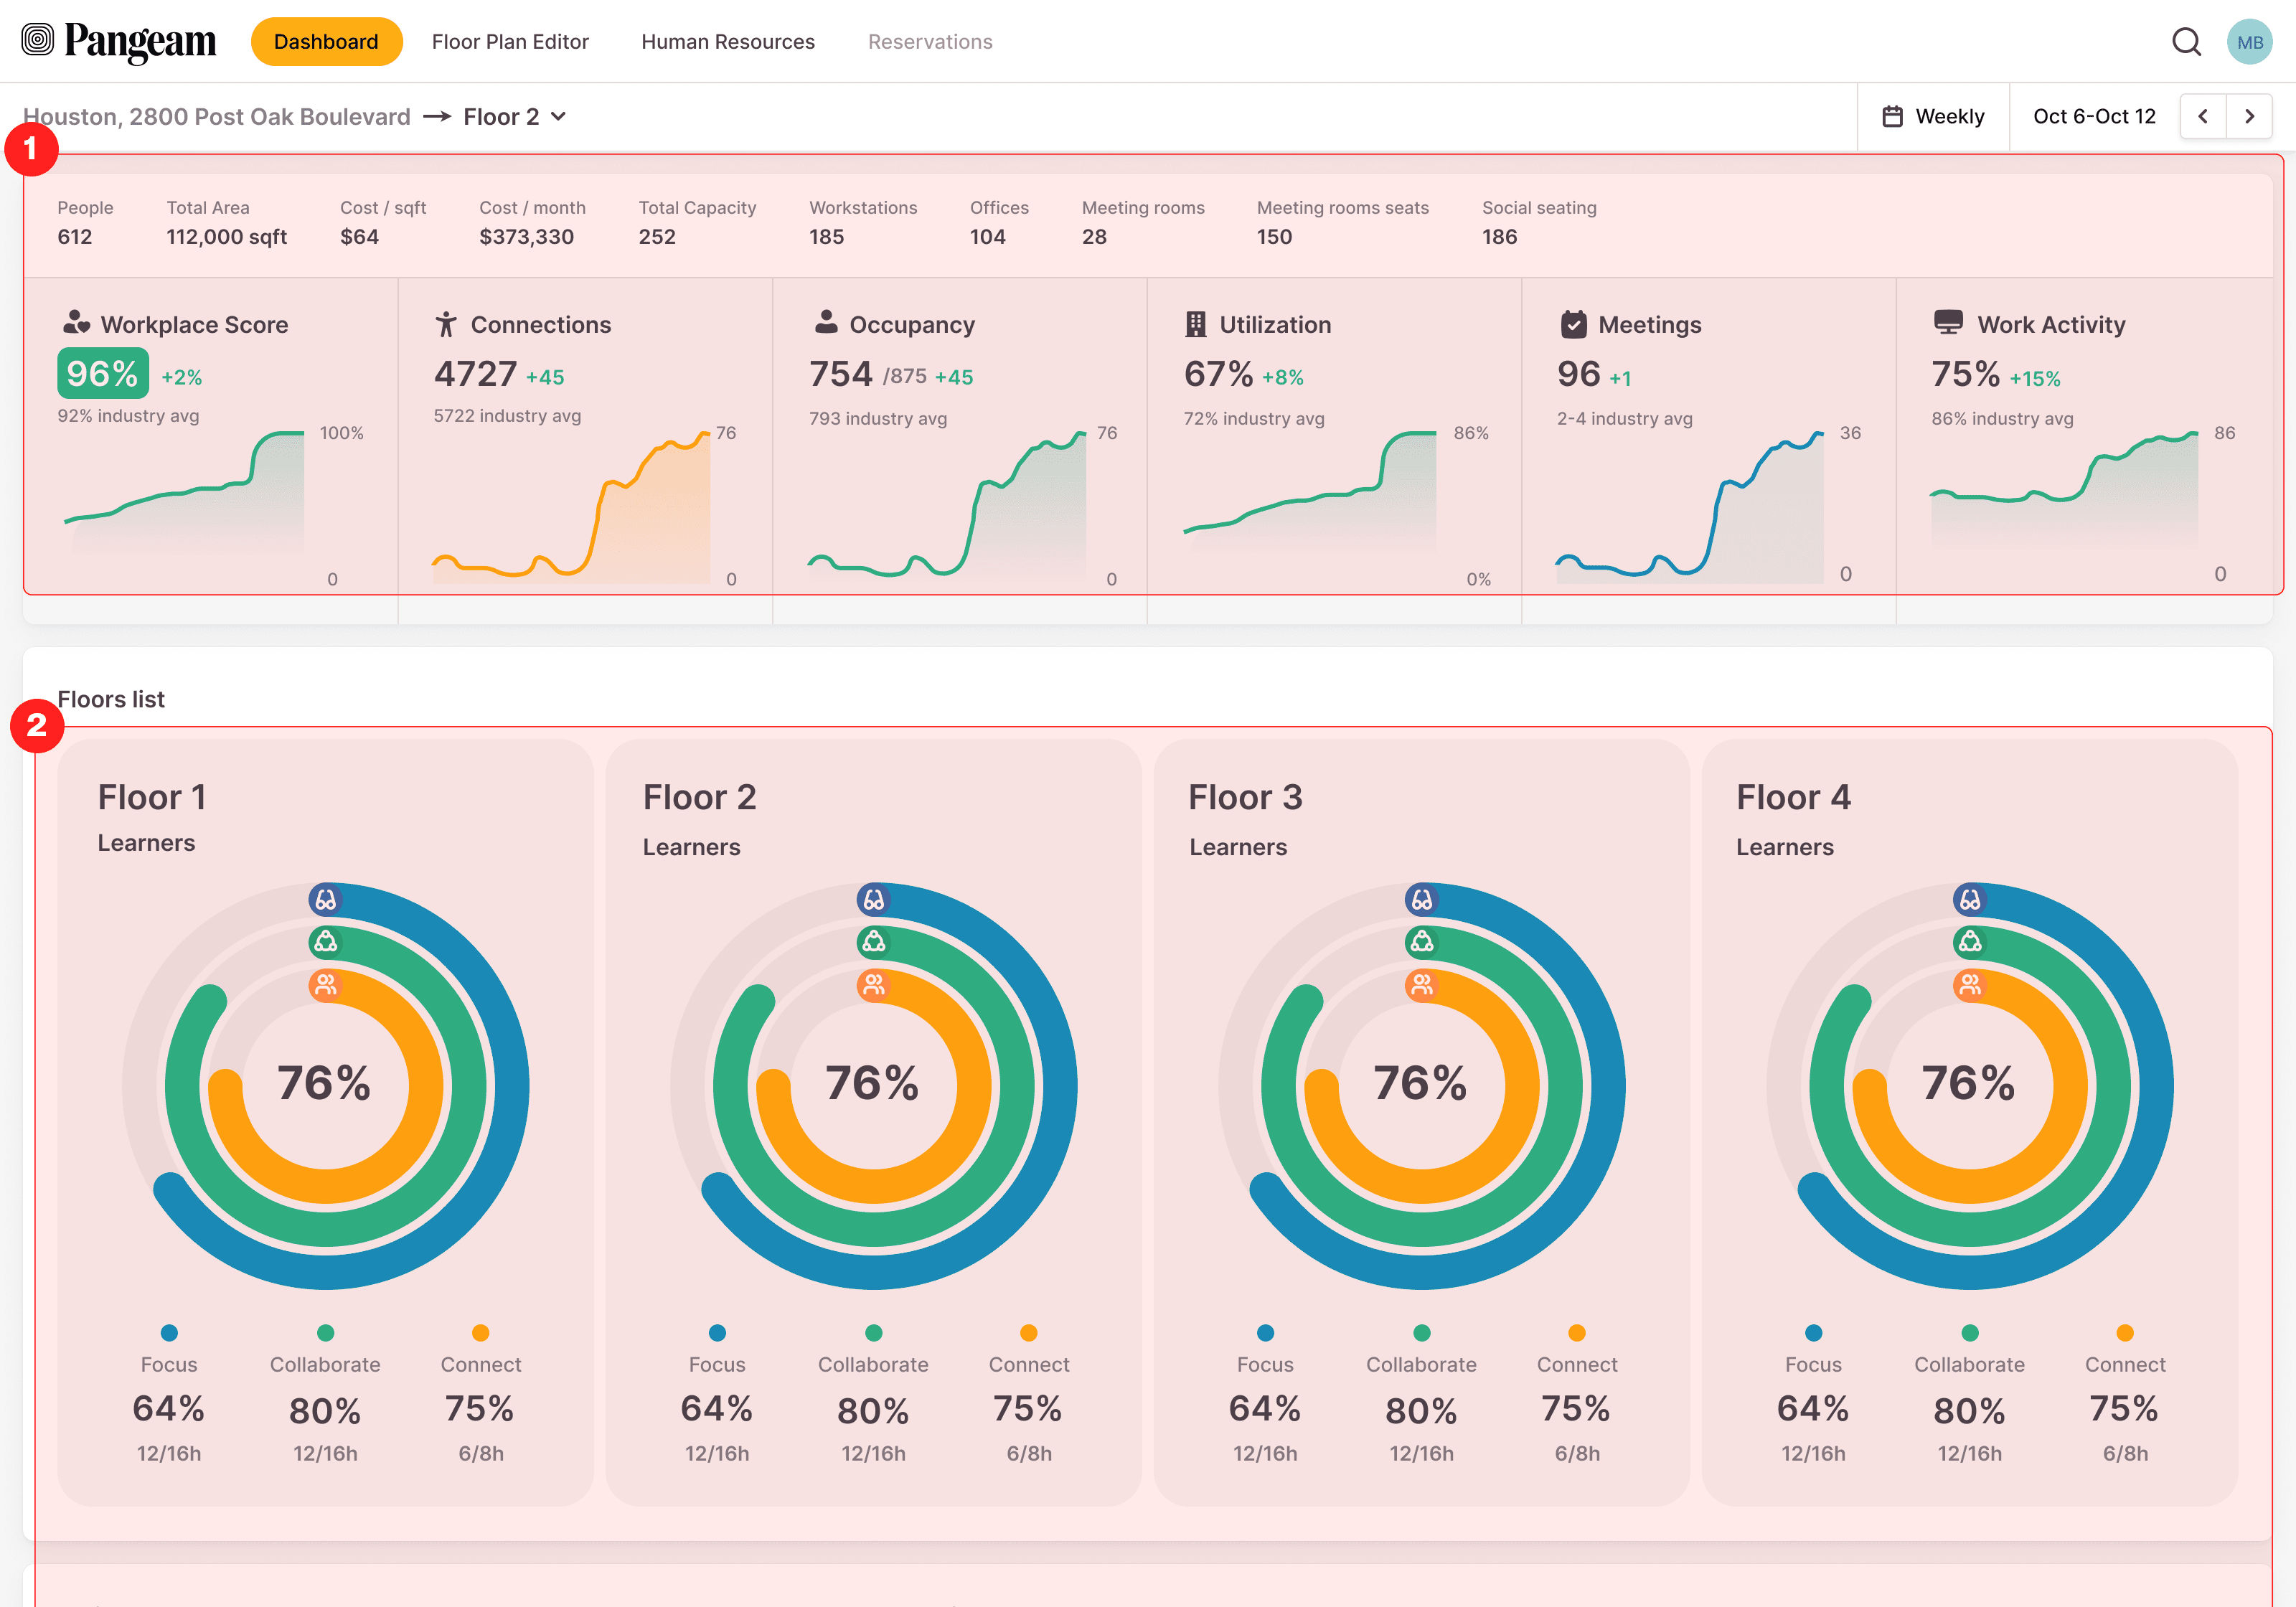Click the Meetings calendar-check icon
2296x1607 pixels.
point(1573,324)
